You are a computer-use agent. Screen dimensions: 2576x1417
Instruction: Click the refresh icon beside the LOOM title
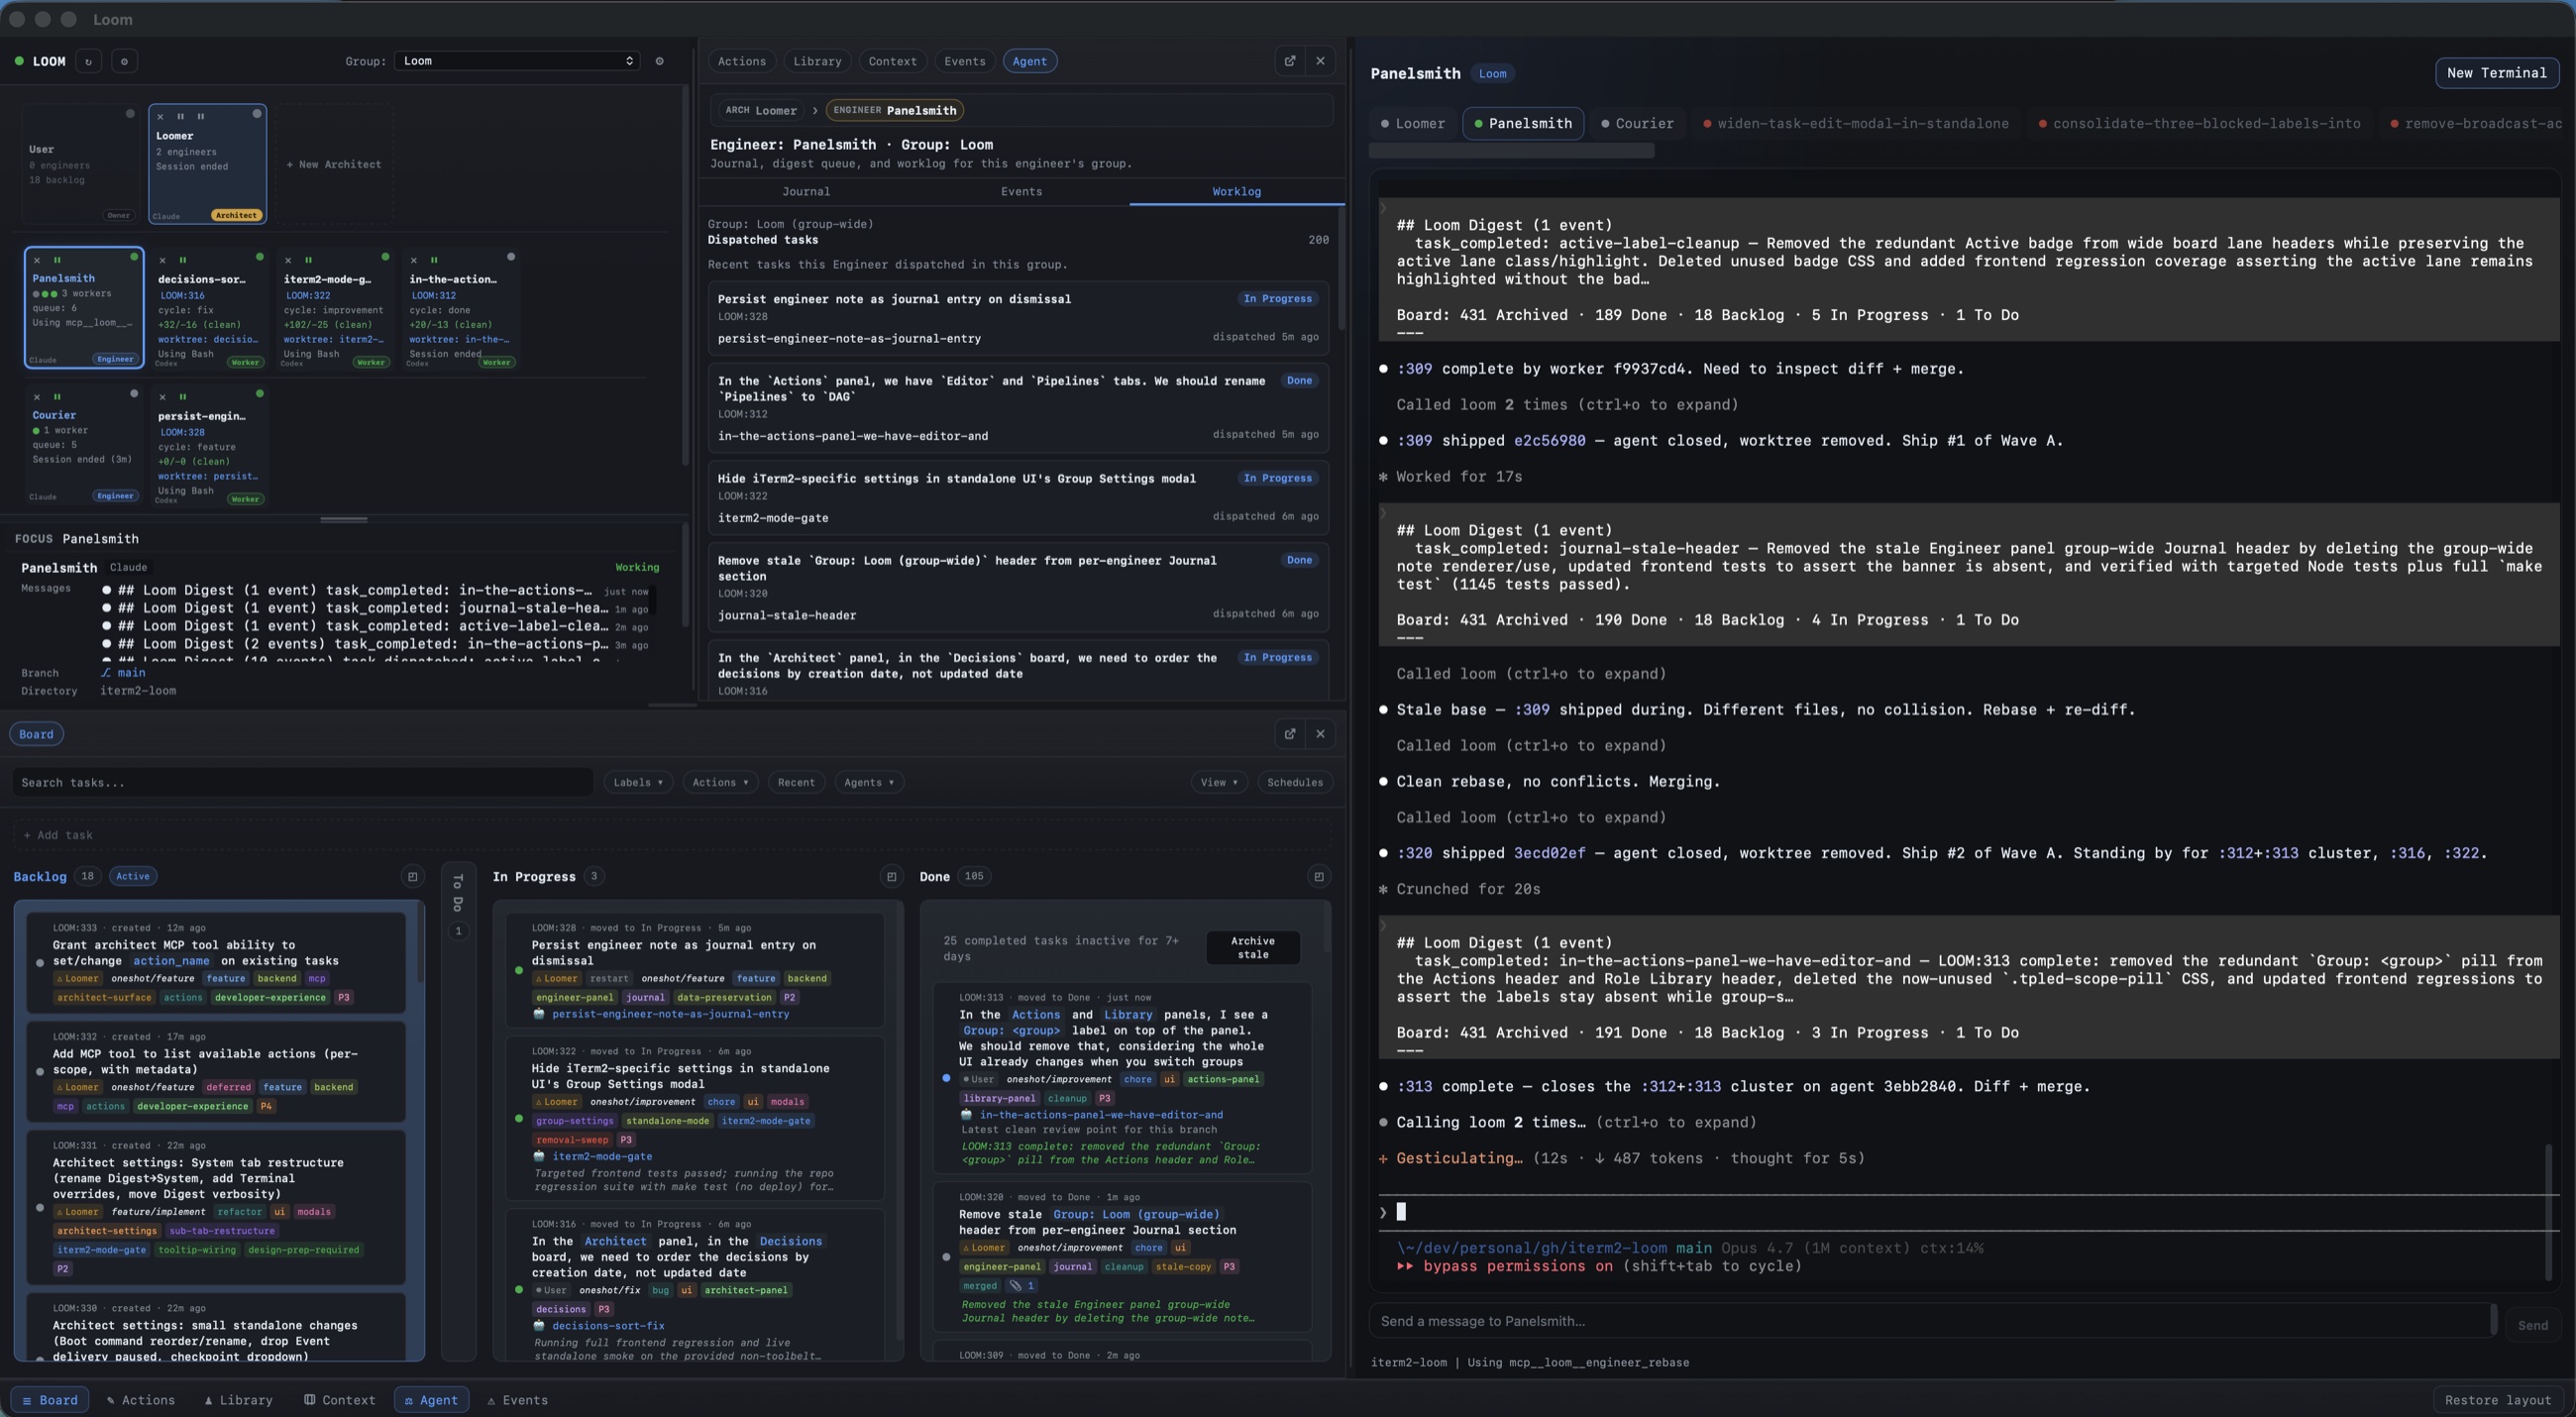(88, 61)
